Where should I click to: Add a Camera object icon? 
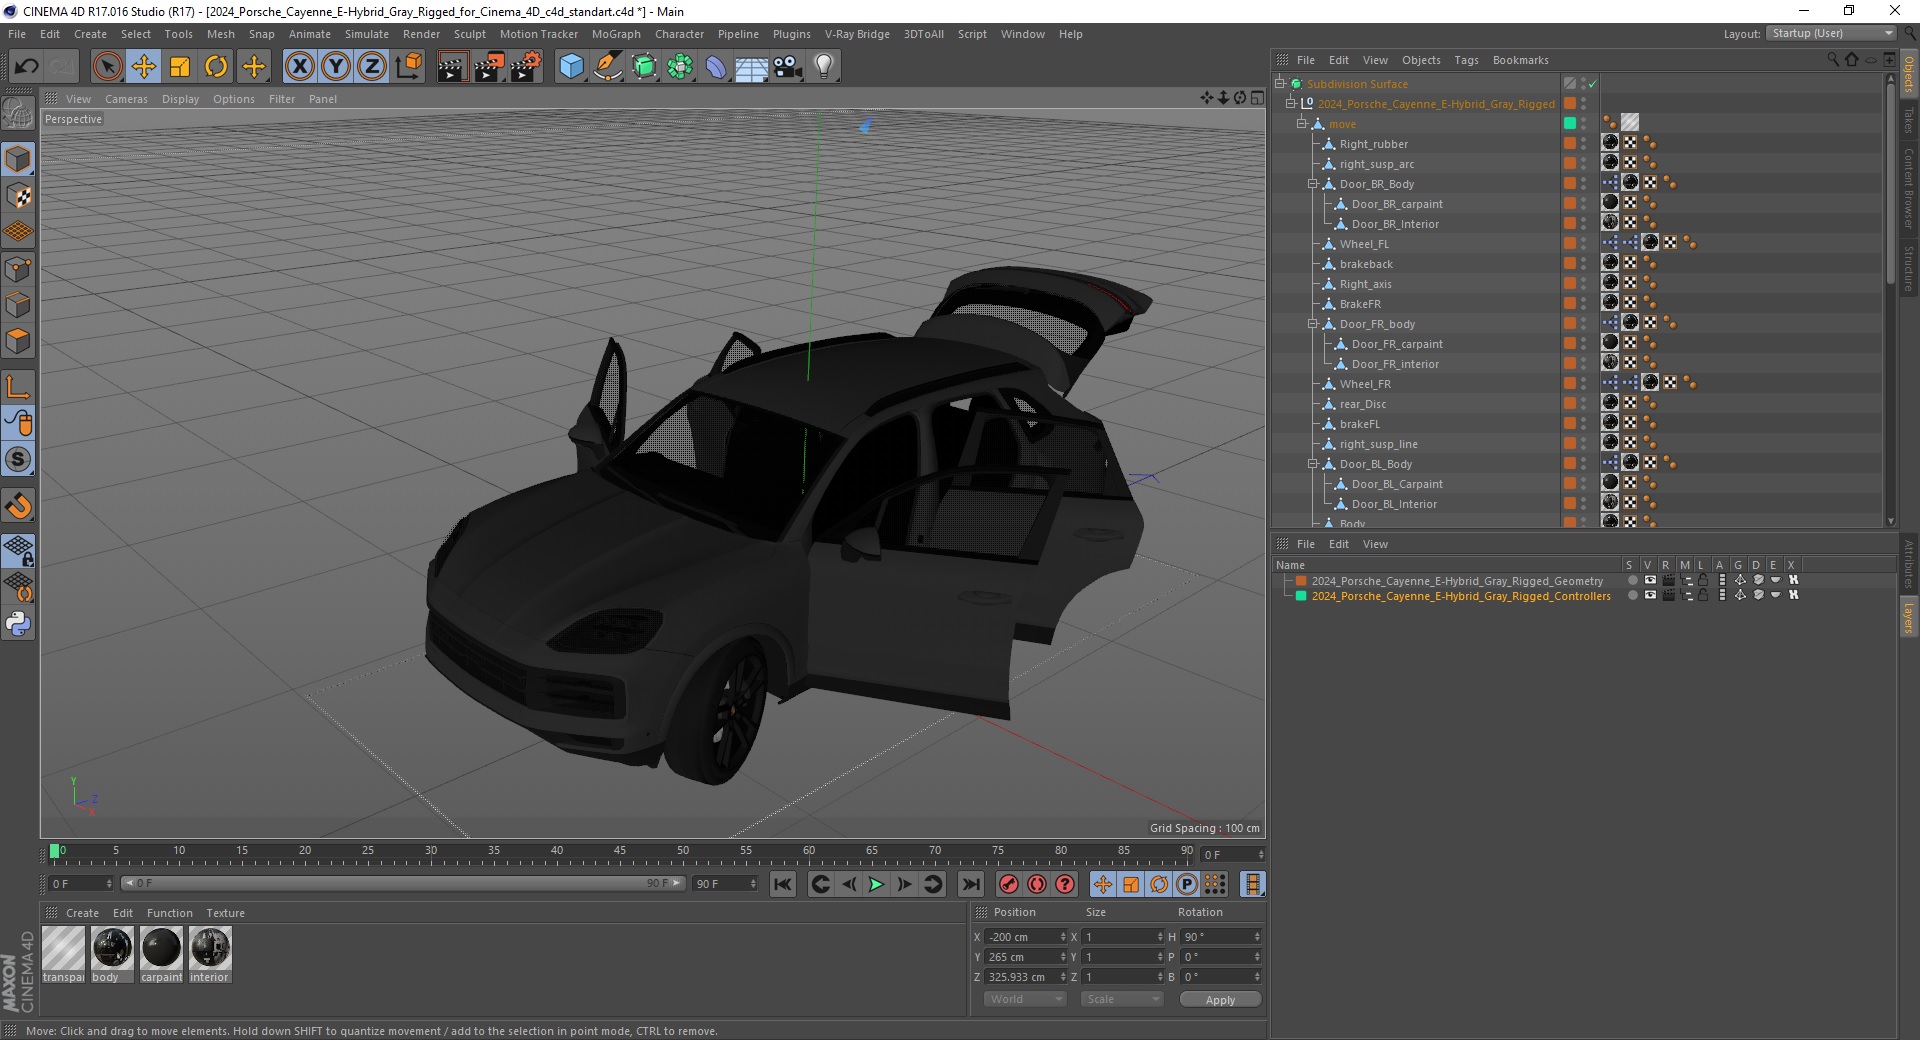pyautogui.click(x=788, y=67)
